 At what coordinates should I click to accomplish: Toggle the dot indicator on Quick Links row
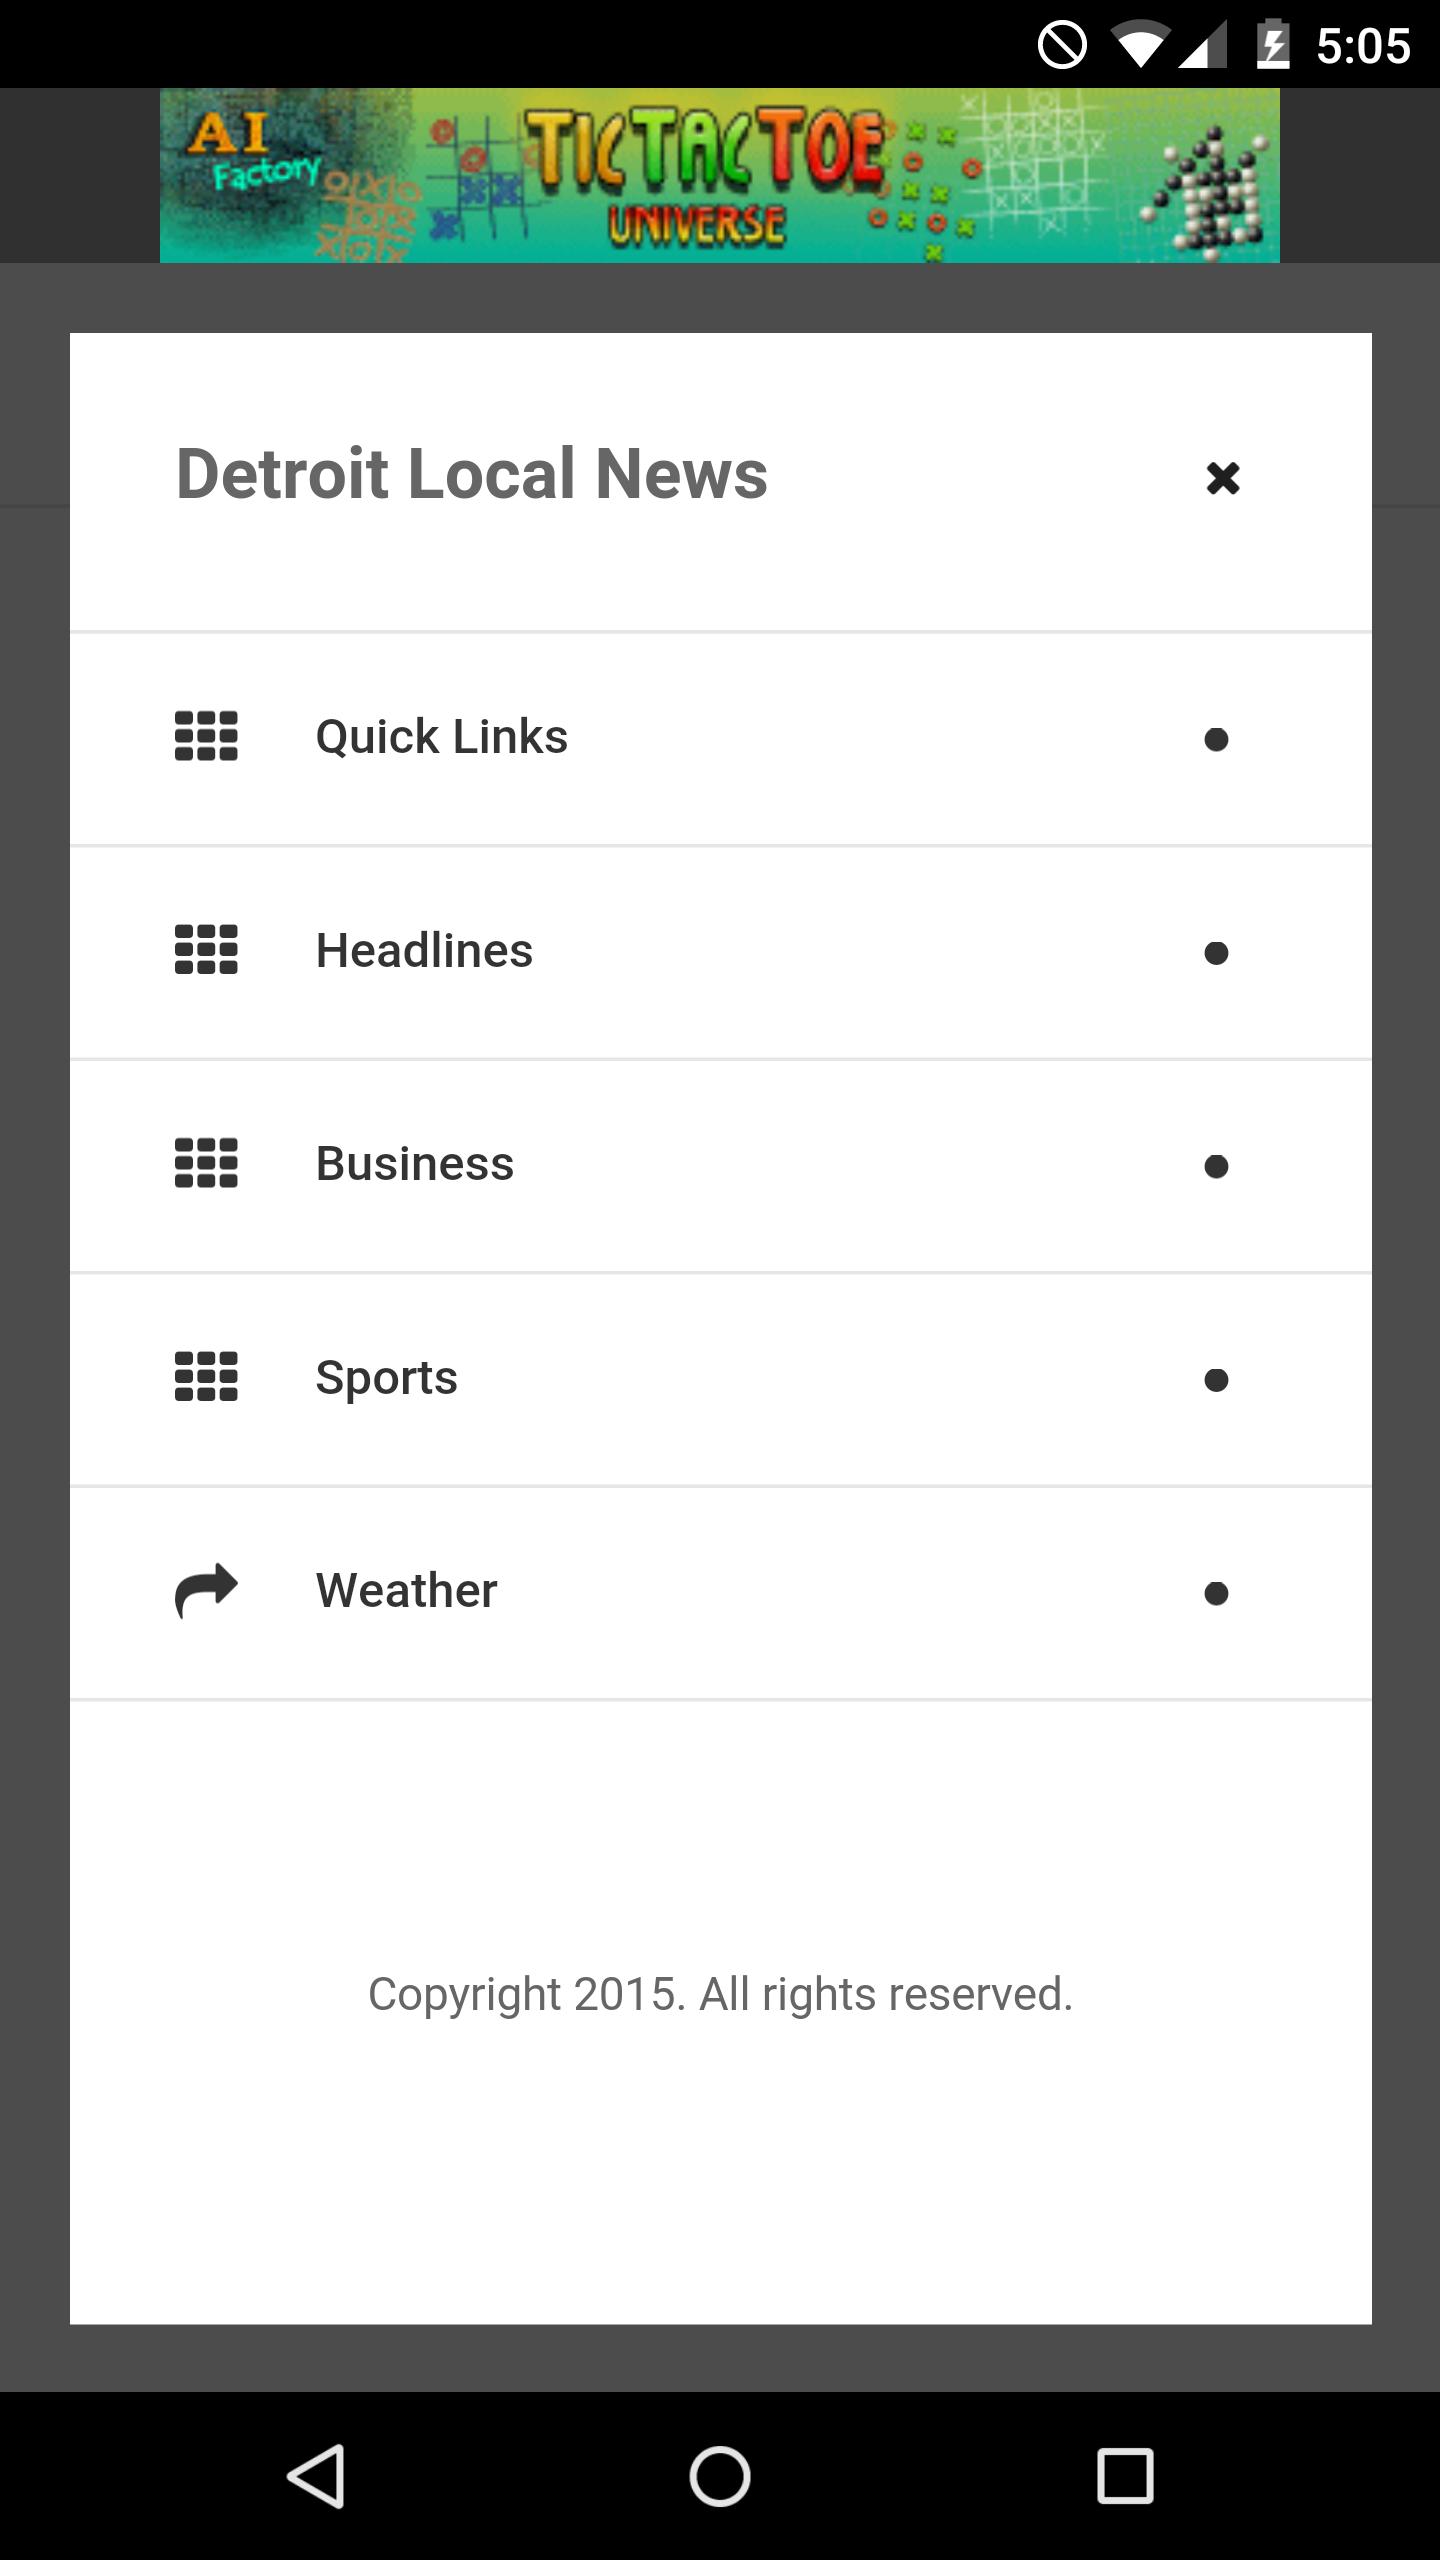(1216, 740)
